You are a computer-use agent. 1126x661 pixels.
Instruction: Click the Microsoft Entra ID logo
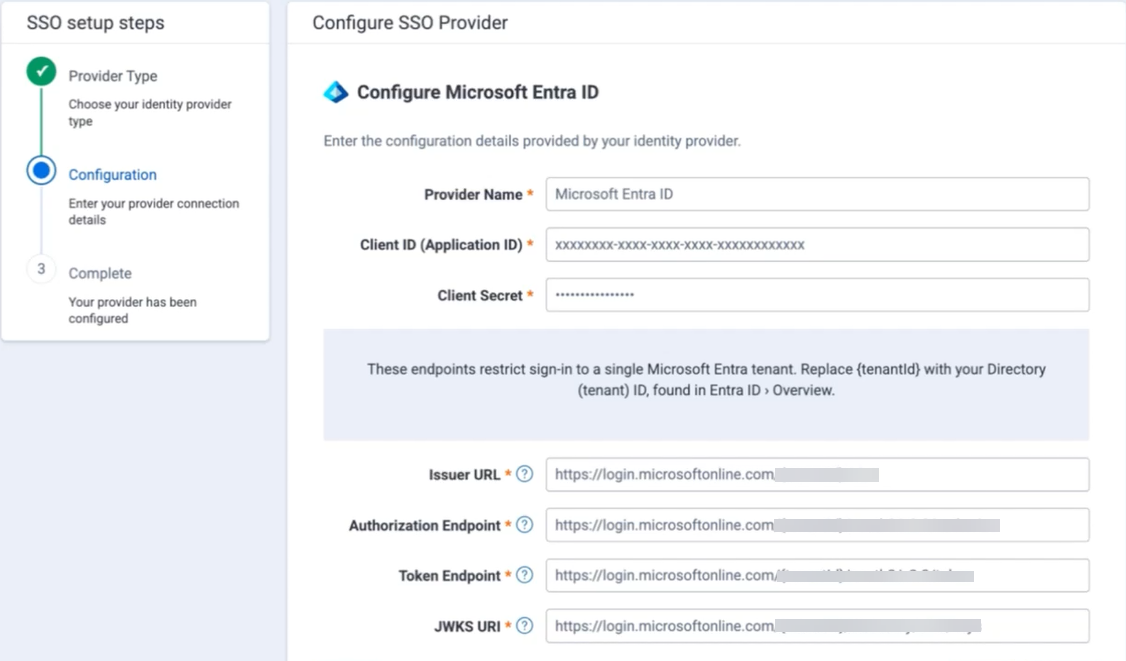pyautogui.click(x=335, y=92)
